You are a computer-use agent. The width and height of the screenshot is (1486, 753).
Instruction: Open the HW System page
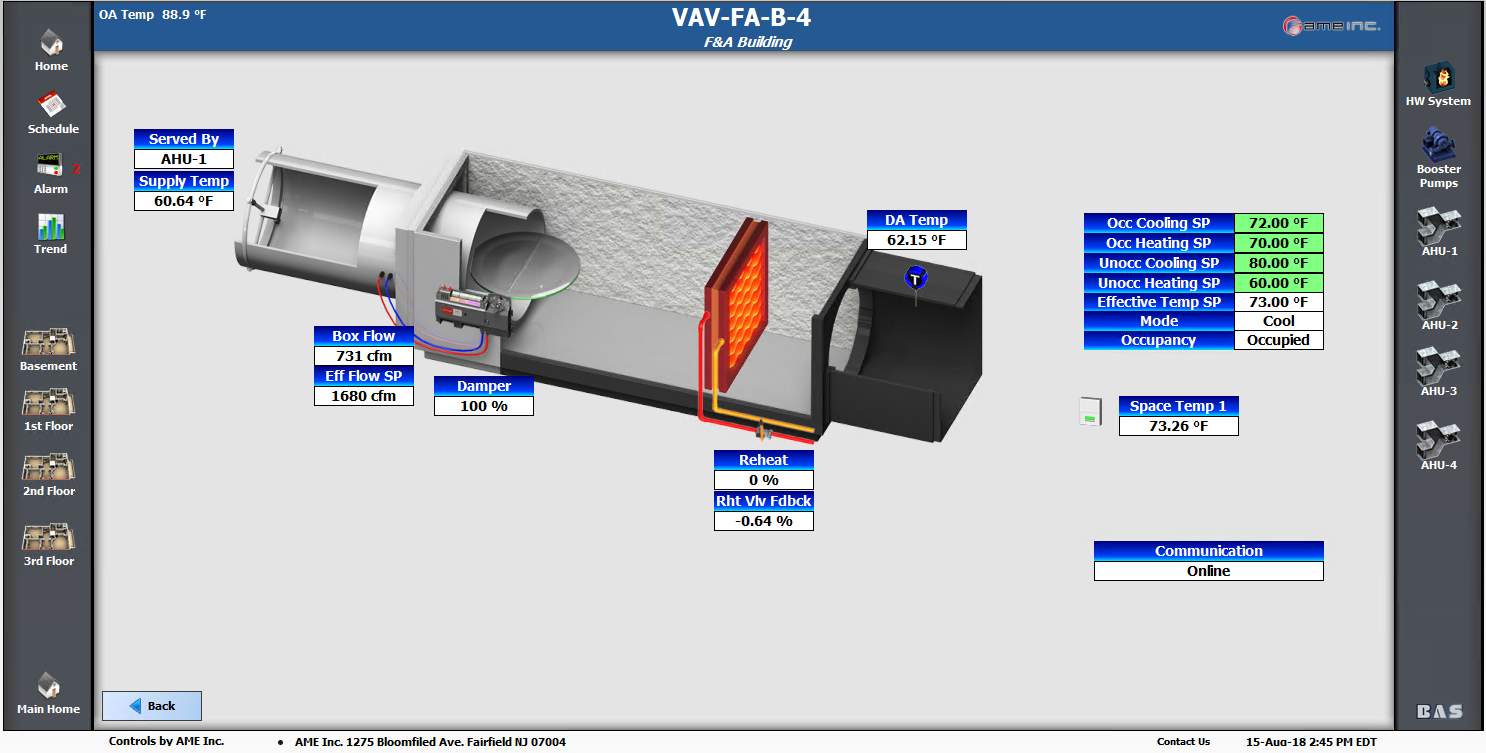coord(1438,78)
